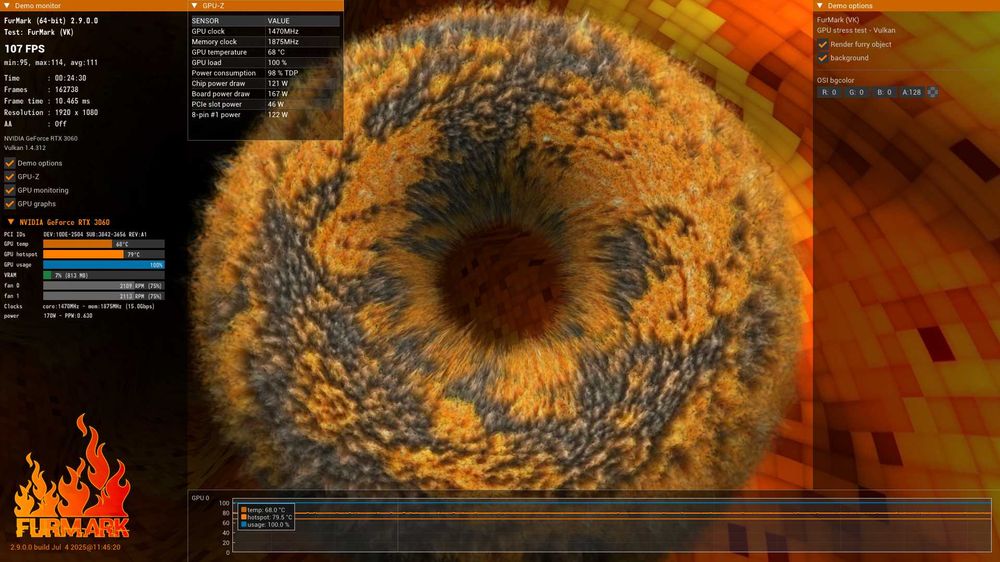
Task: Click the Time 00:24:30 line
Action: (x=45, y=78)
